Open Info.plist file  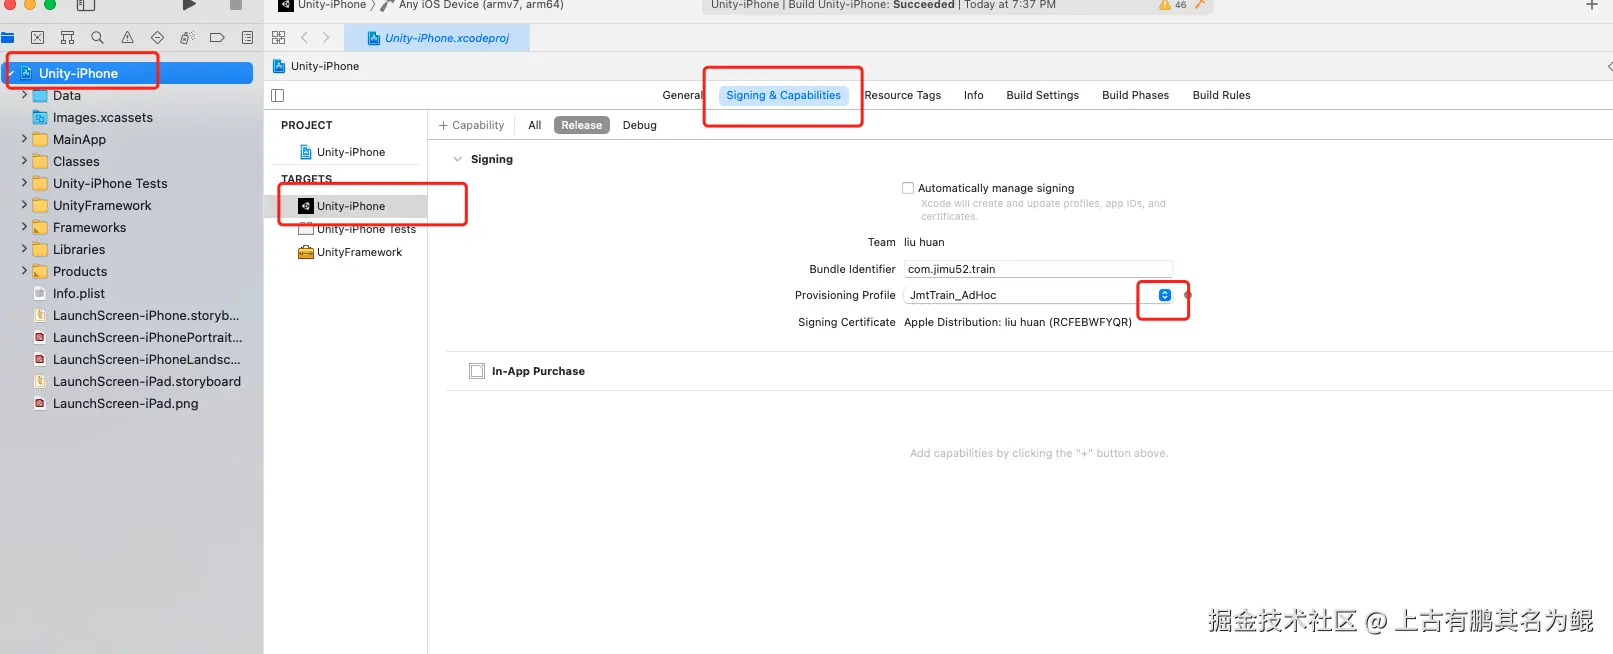coord(79,293)
